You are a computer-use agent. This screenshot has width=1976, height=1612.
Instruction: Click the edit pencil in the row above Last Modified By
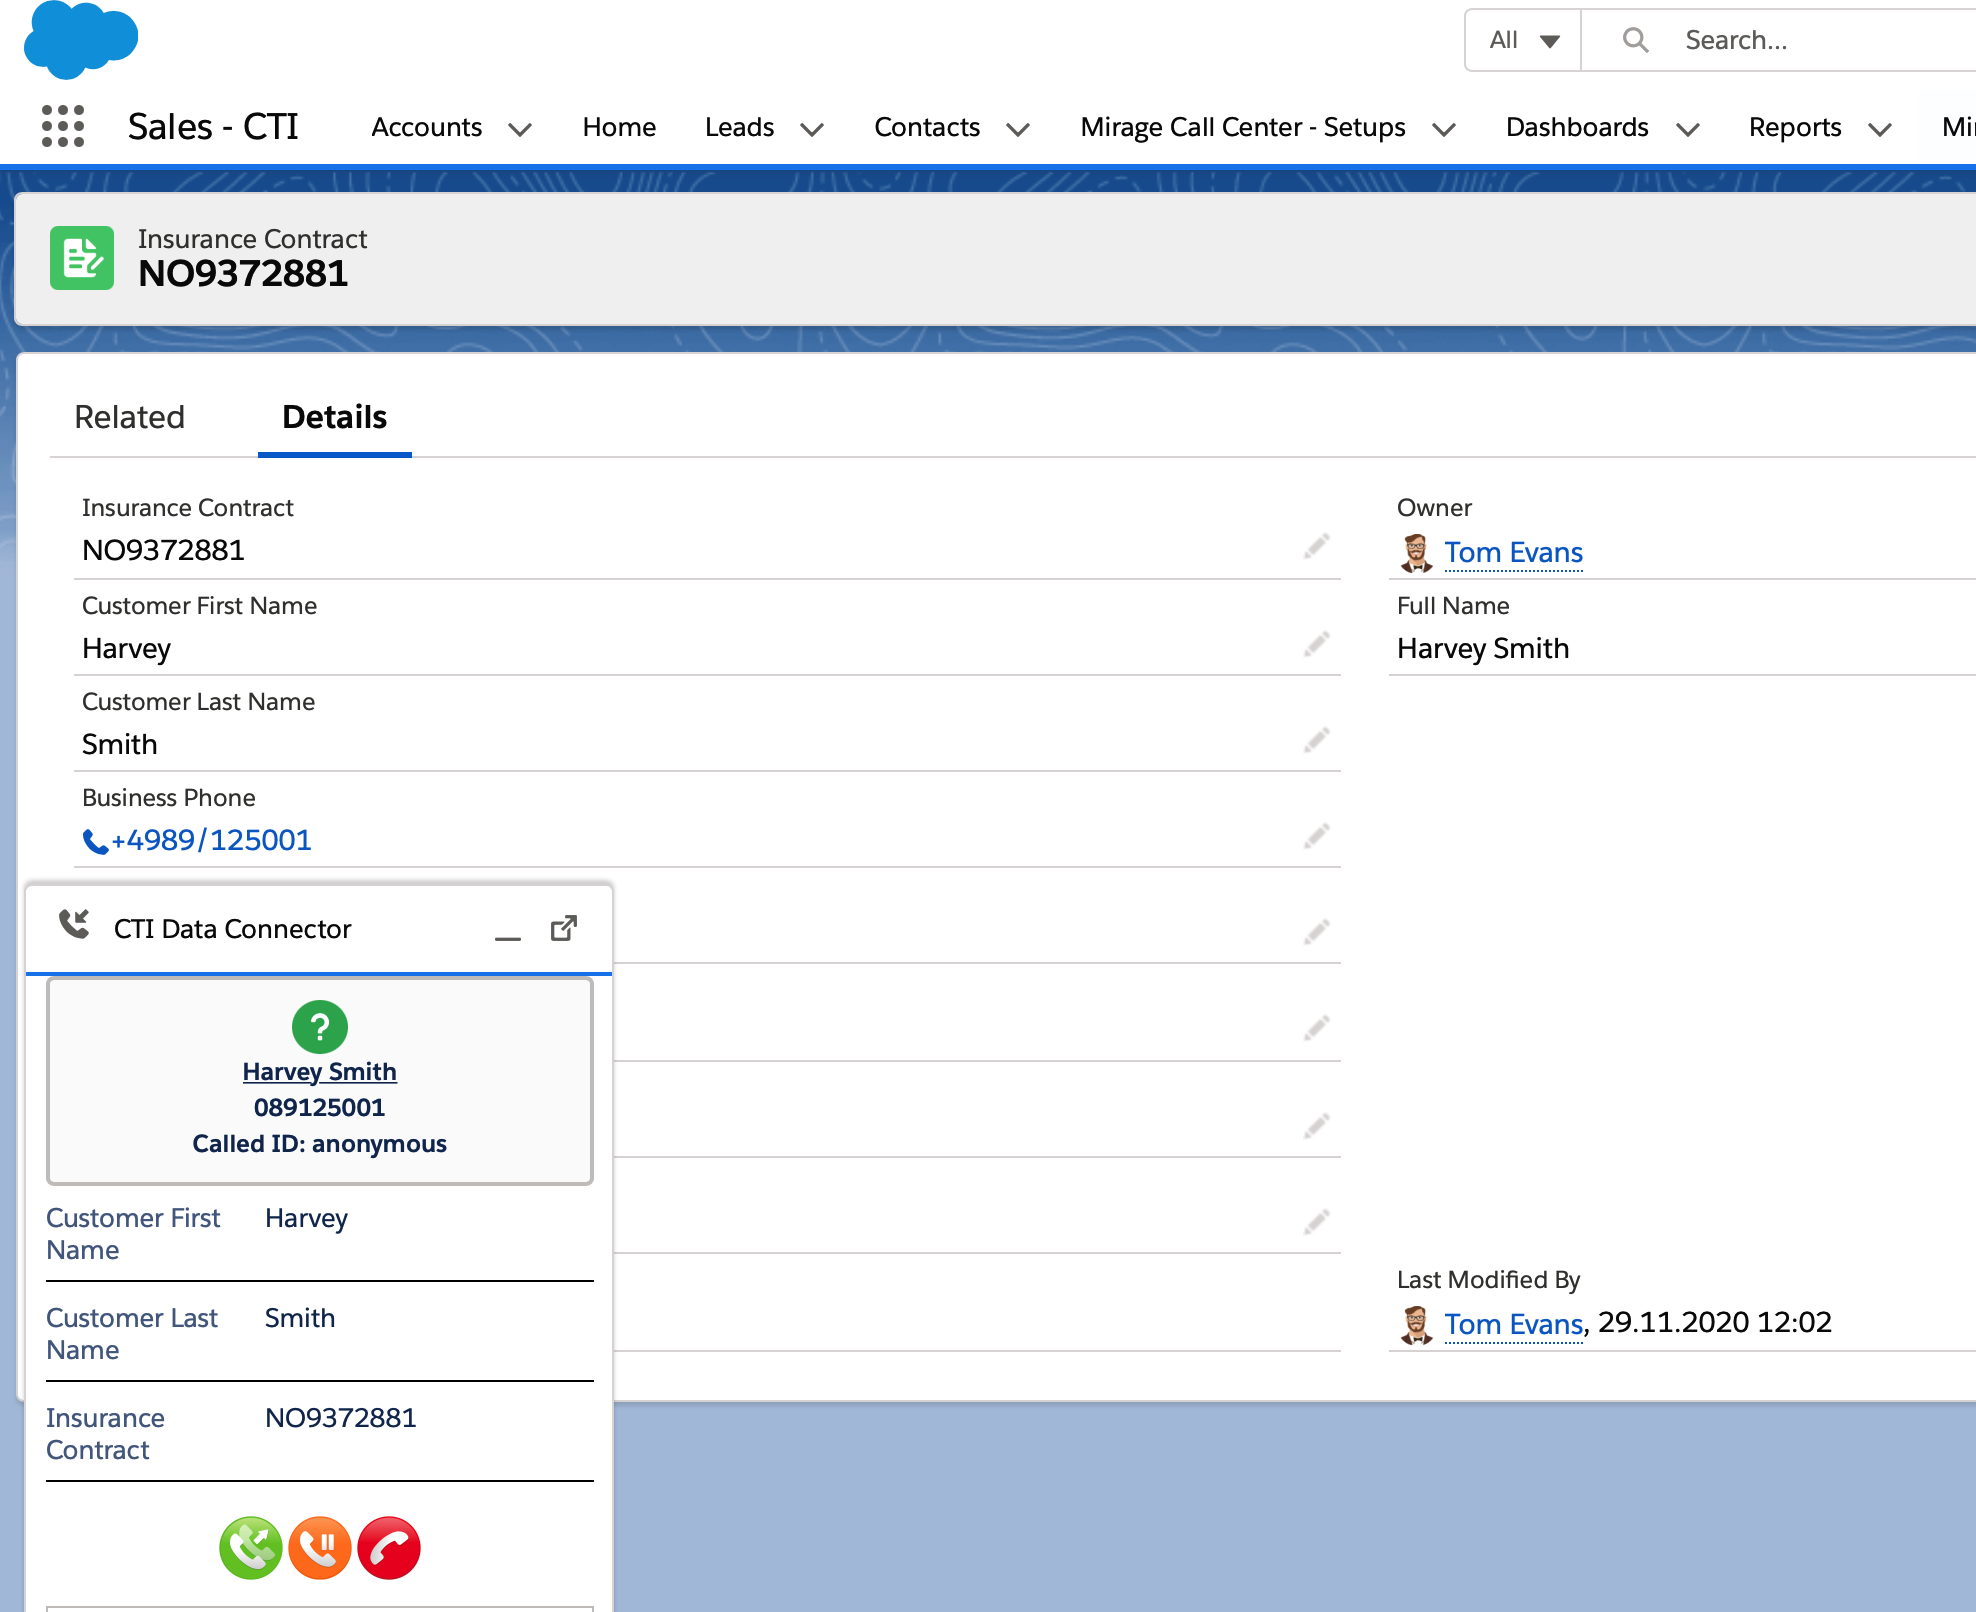click(x=1316, y=1223)
